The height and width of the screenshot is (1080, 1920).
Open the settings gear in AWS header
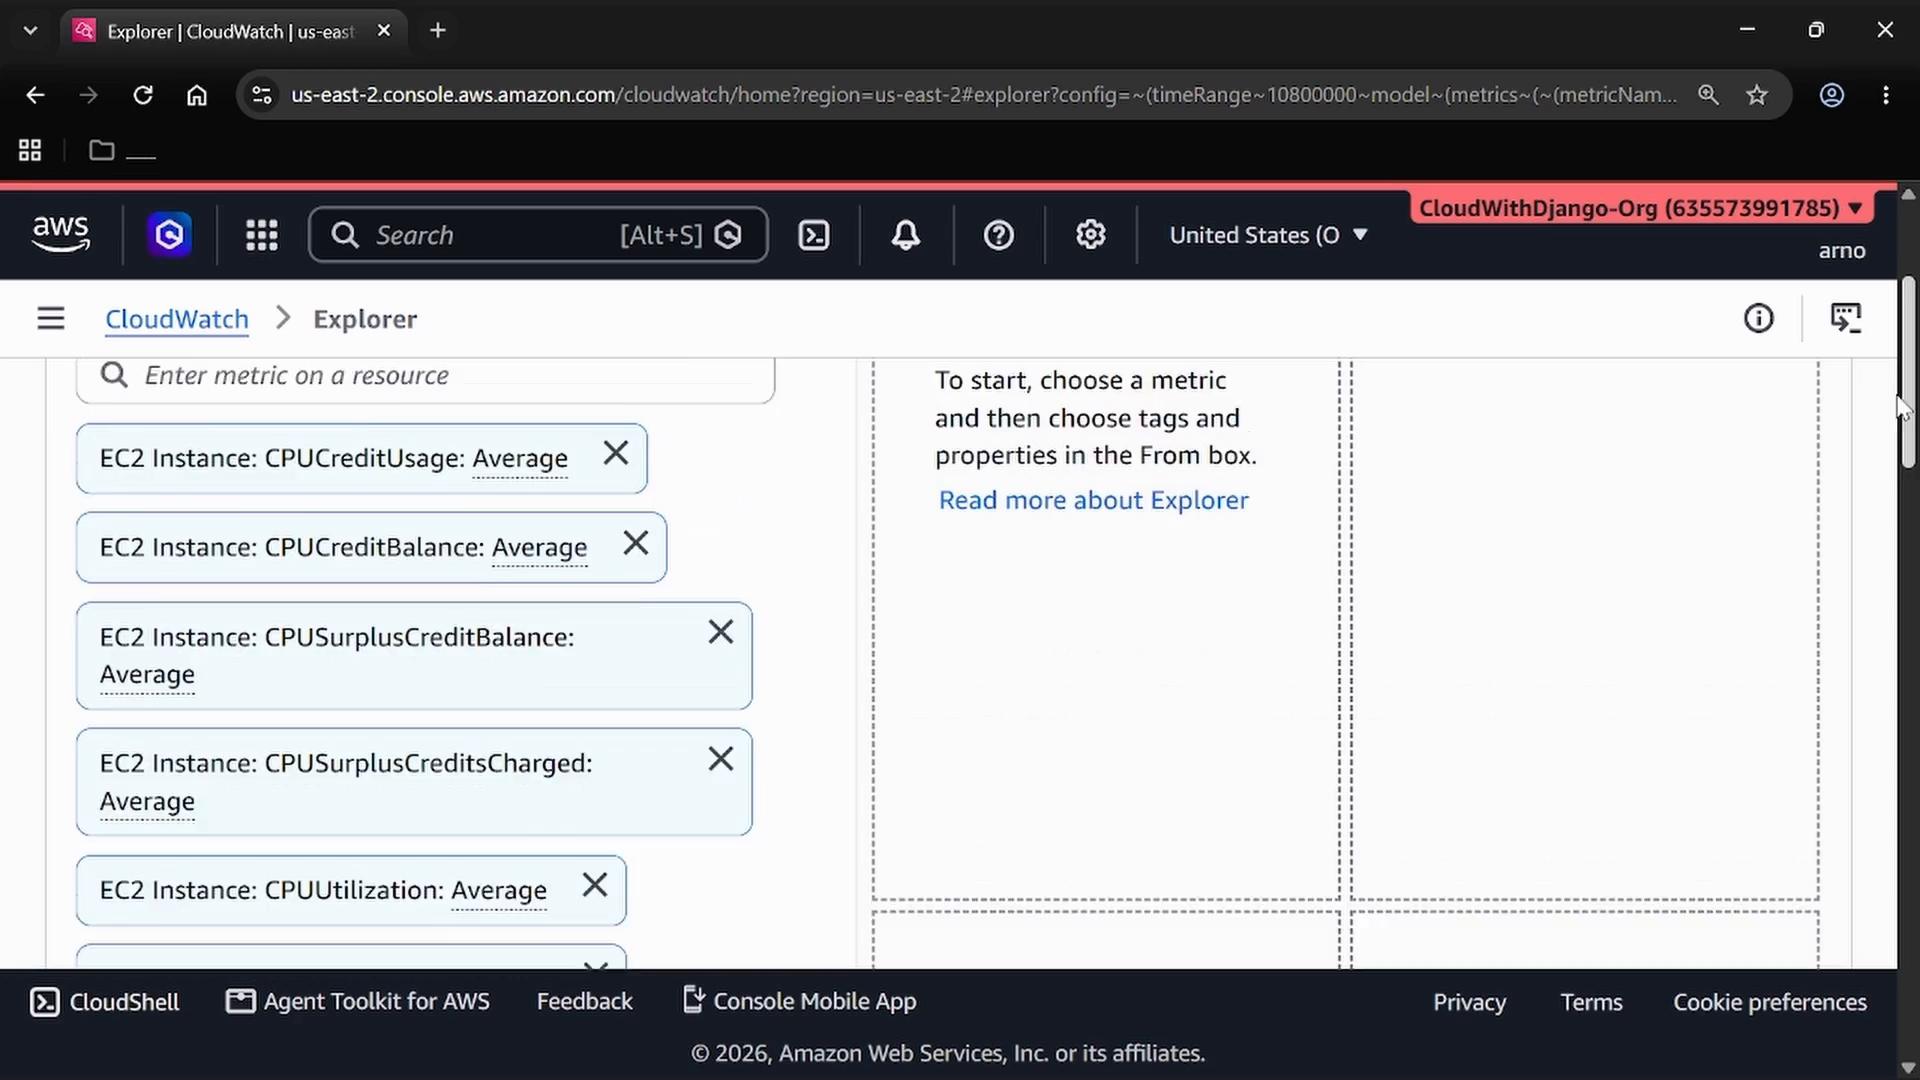click(1091, 235)
